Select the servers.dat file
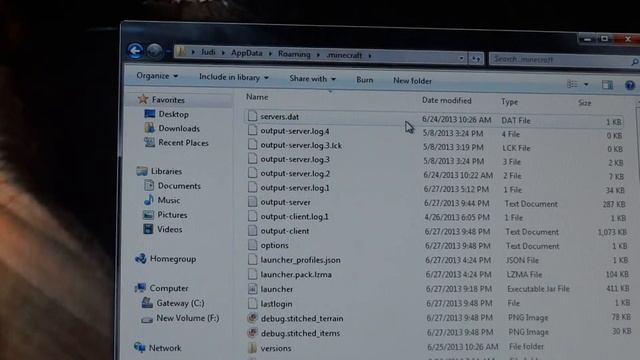Image resolution: width=640 pixels, height=360 pixels. pyautogui.click(x=279, y=117)
